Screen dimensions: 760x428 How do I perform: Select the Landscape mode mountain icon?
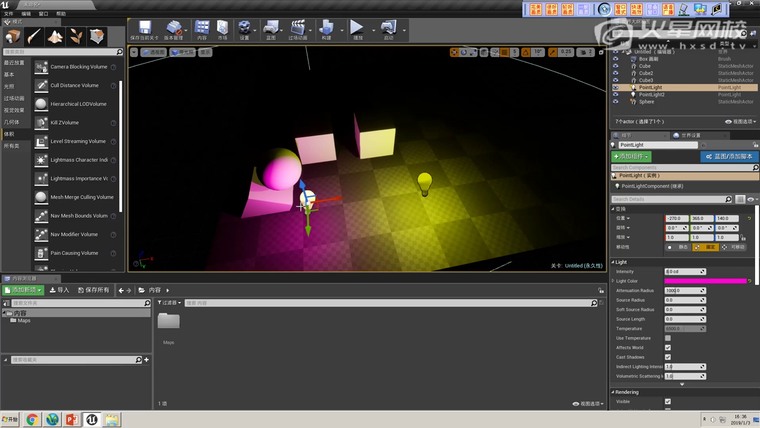coord(55,36)
